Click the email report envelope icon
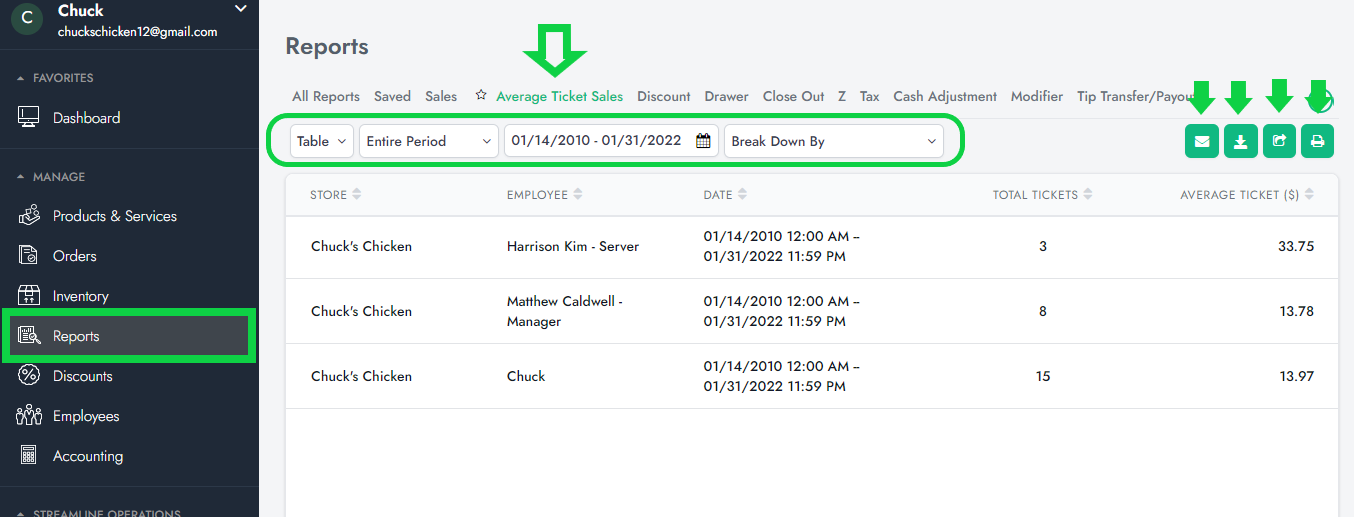This screenshot has width=1354, height=517. 1201,142
